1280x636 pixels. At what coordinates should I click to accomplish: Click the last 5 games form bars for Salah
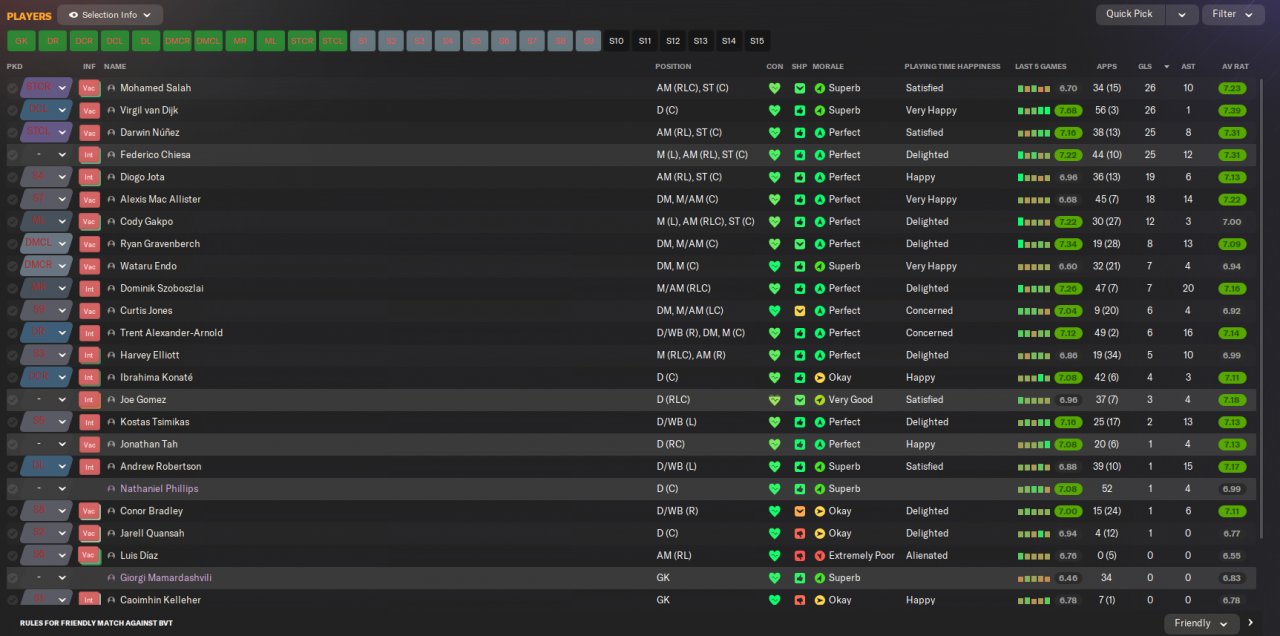coord(1035,88)
